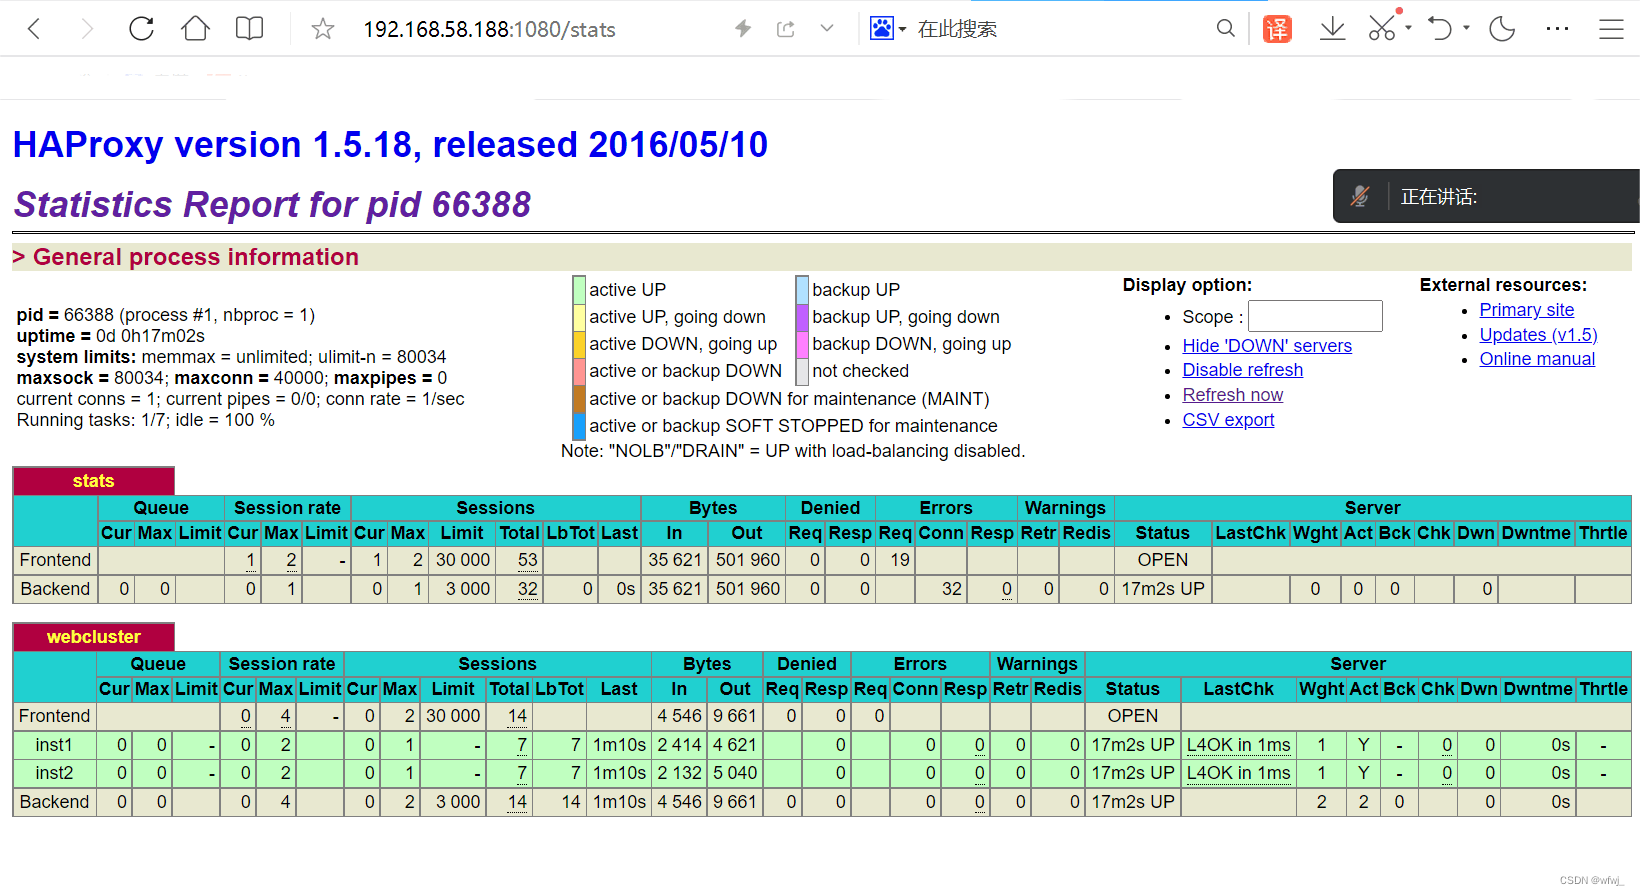Click inst1 LastChk 'L4OK in 1ms'

coord(1238,745)
